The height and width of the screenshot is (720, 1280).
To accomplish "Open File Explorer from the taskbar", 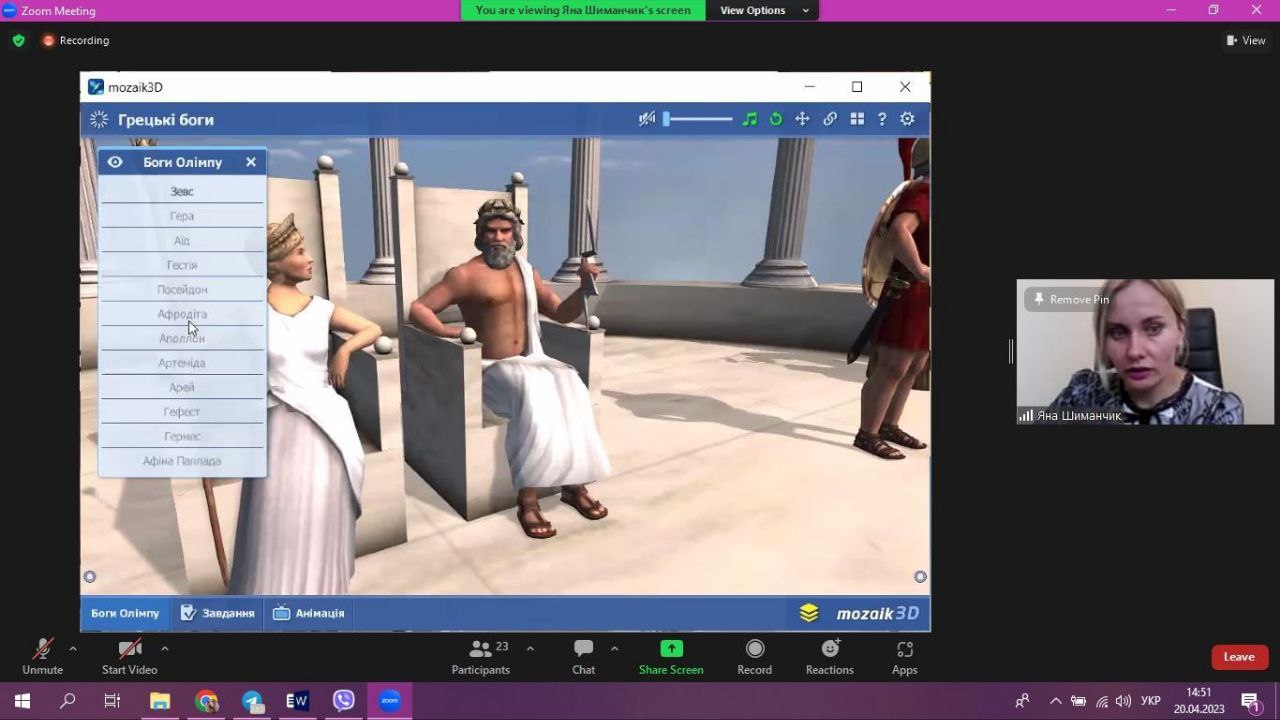I will [160, 701].
